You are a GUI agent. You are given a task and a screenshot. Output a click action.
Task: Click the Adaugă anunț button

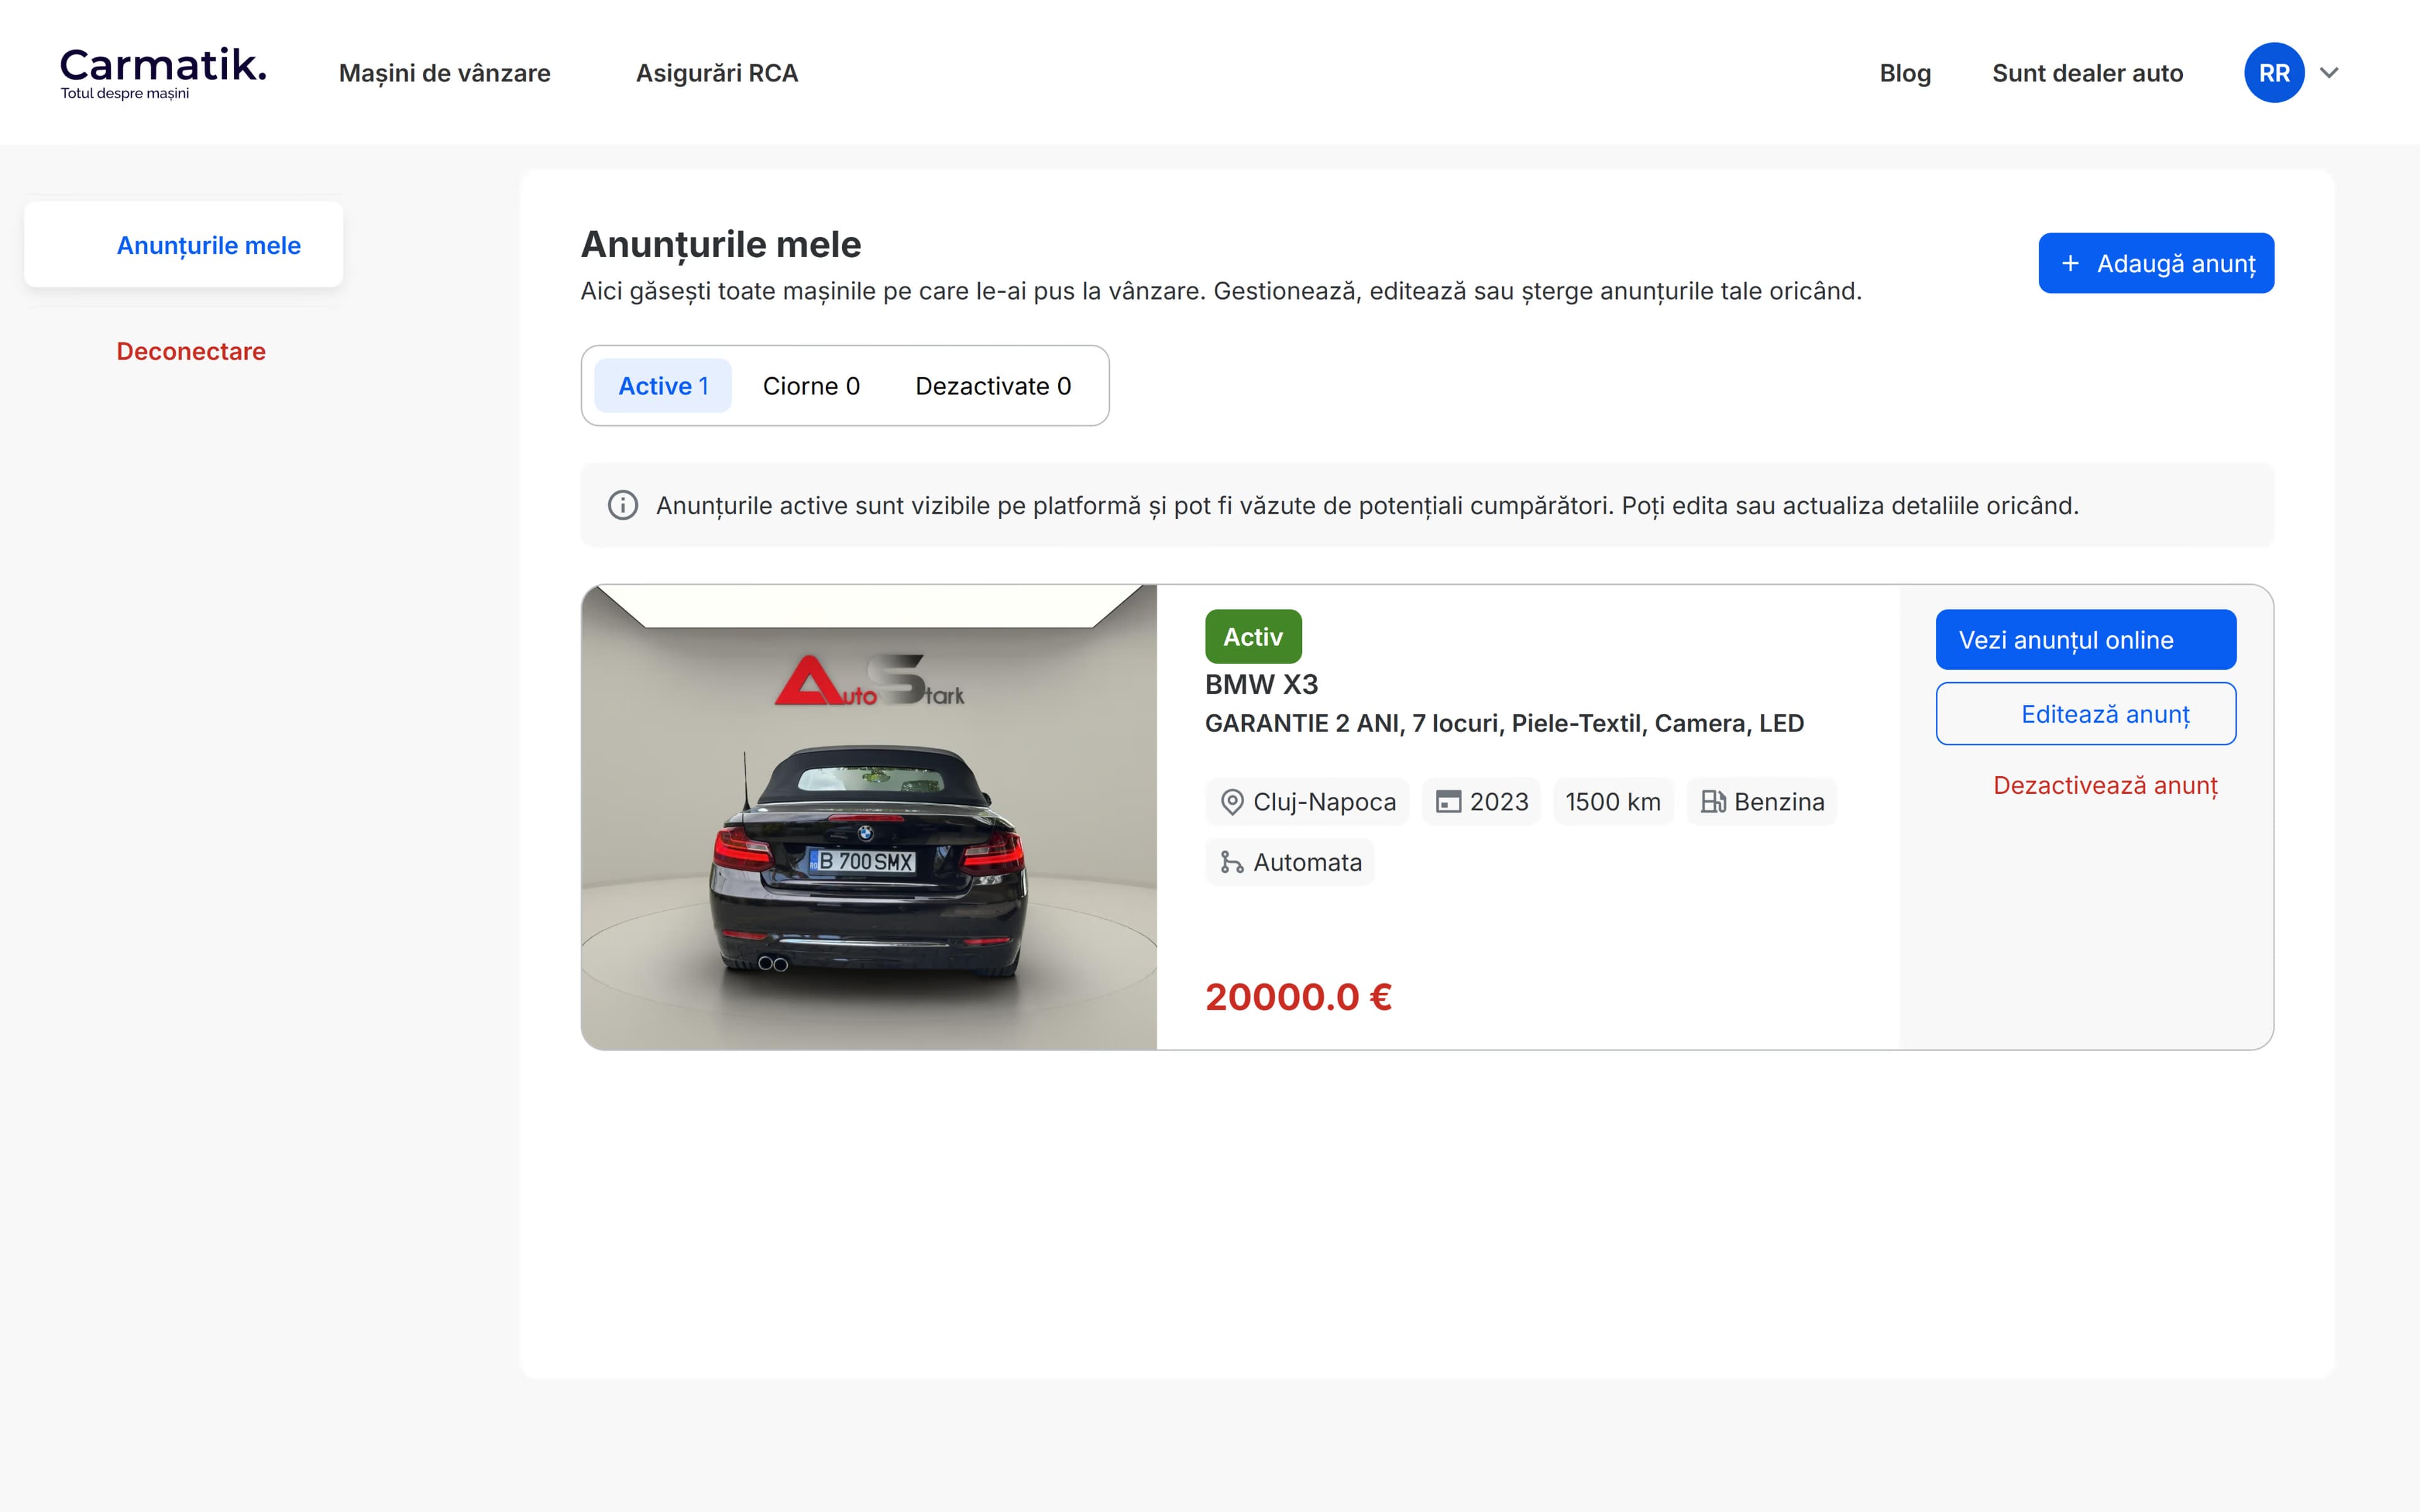[x=2156, y=263]
